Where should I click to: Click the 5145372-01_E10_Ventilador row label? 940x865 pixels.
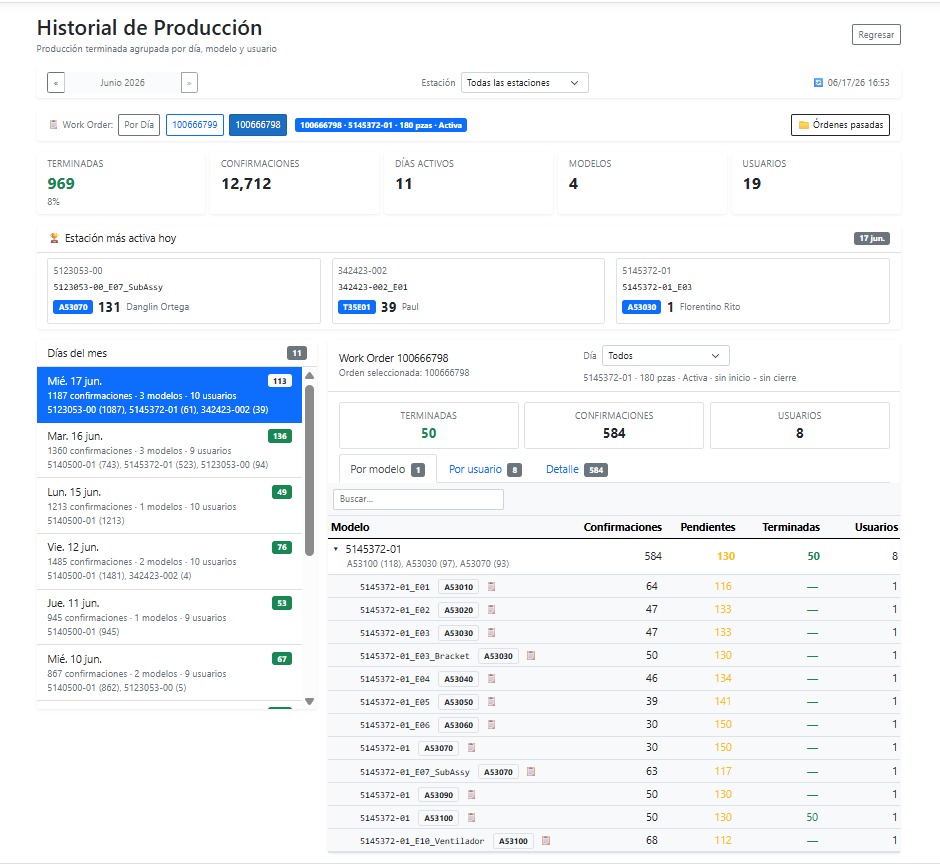tap(422, 841)
